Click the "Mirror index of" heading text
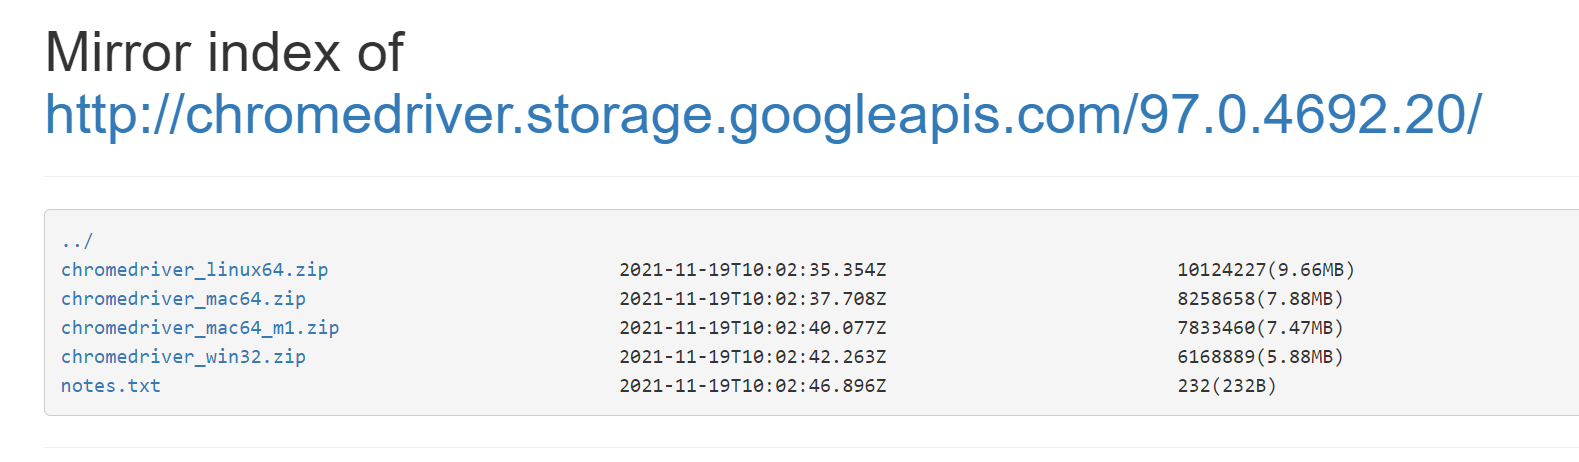 [225, 52]
